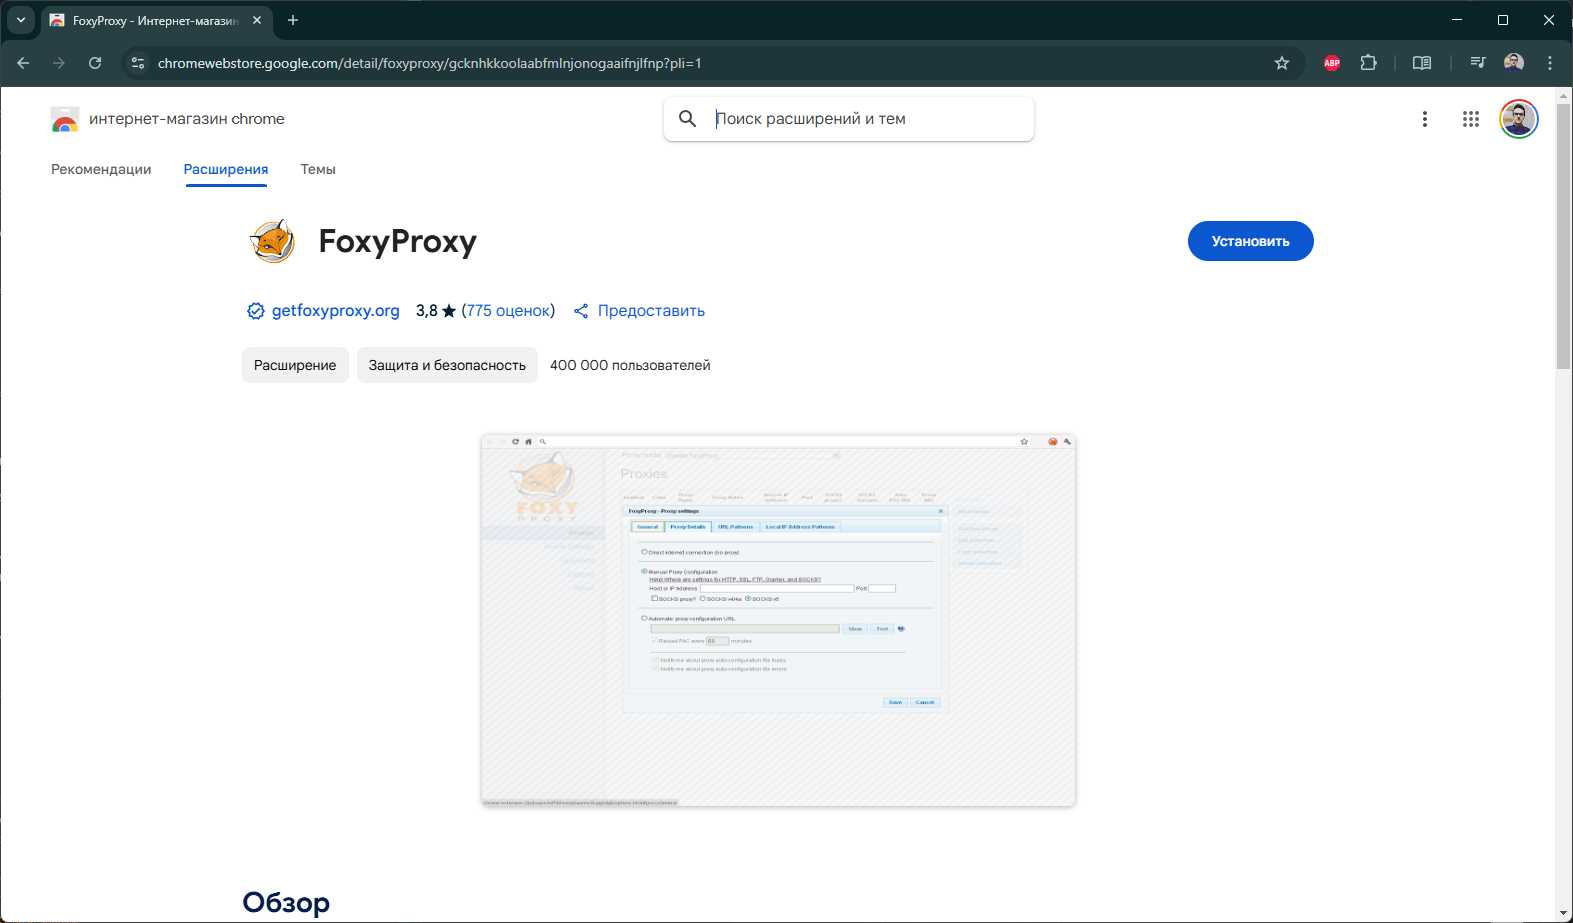Click the scrollbar down arrow
1573x923 pixels.
point(1564,913)
